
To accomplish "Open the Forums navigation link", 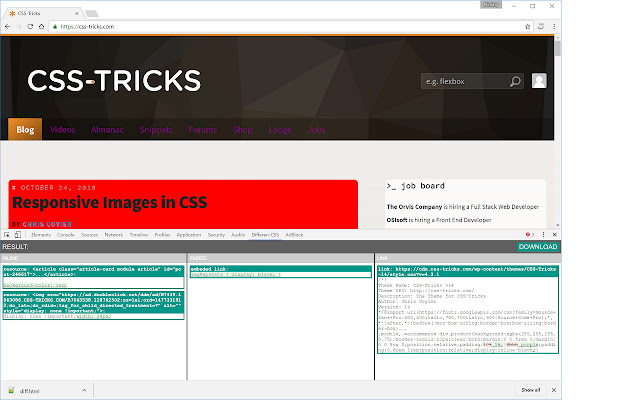I will click(203, 130).
